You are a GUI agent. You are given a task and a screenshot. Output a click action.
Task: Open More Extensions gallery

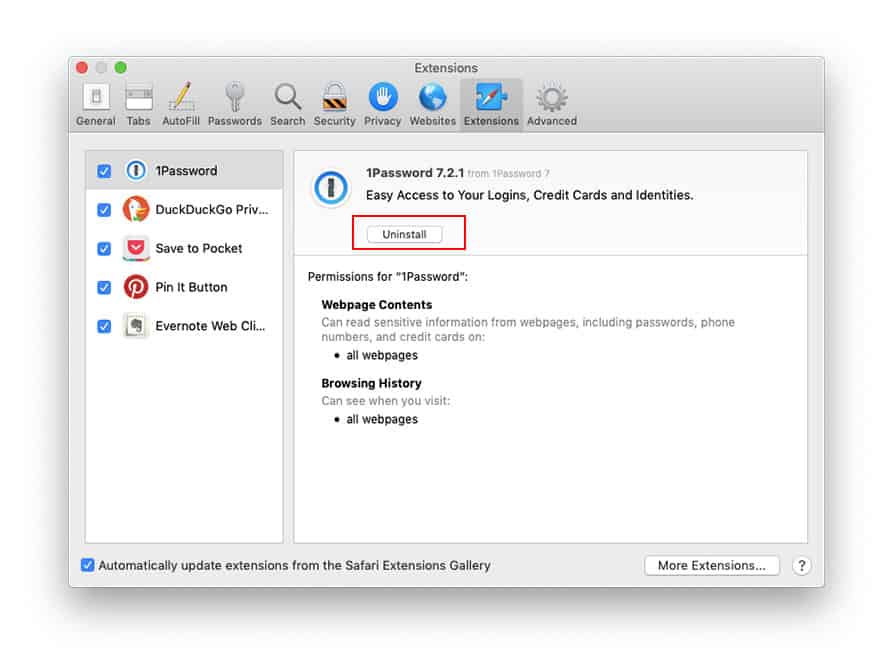point(712,565)
